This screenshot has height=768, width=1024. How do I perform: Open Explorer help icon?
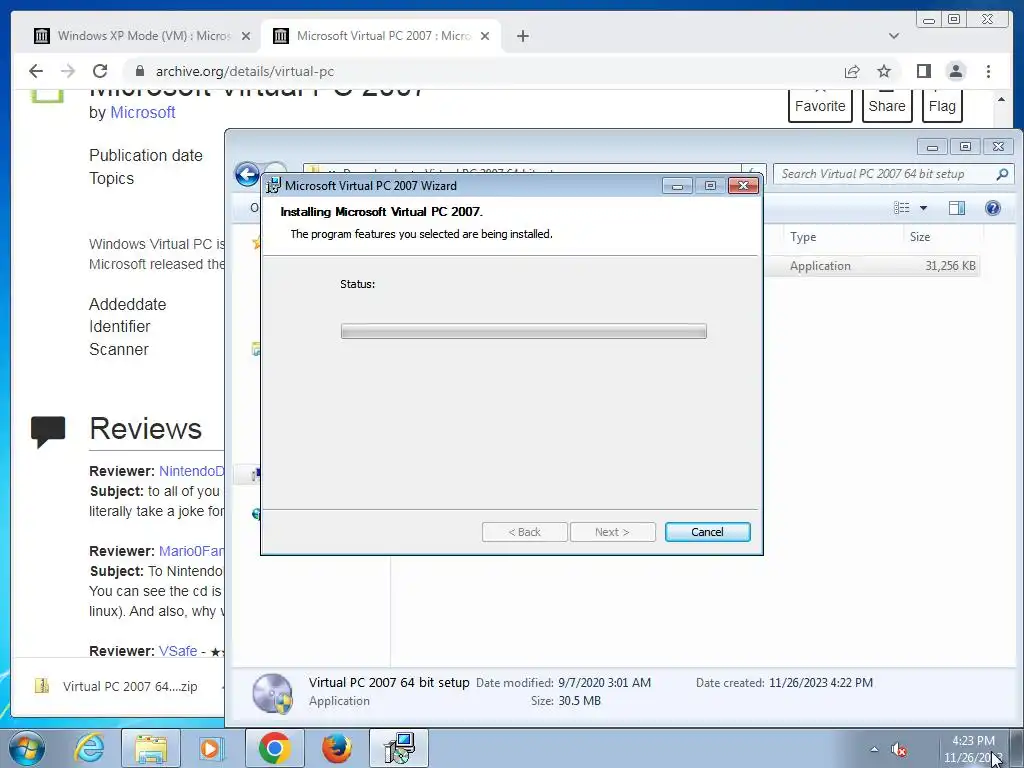click(993, 208)
